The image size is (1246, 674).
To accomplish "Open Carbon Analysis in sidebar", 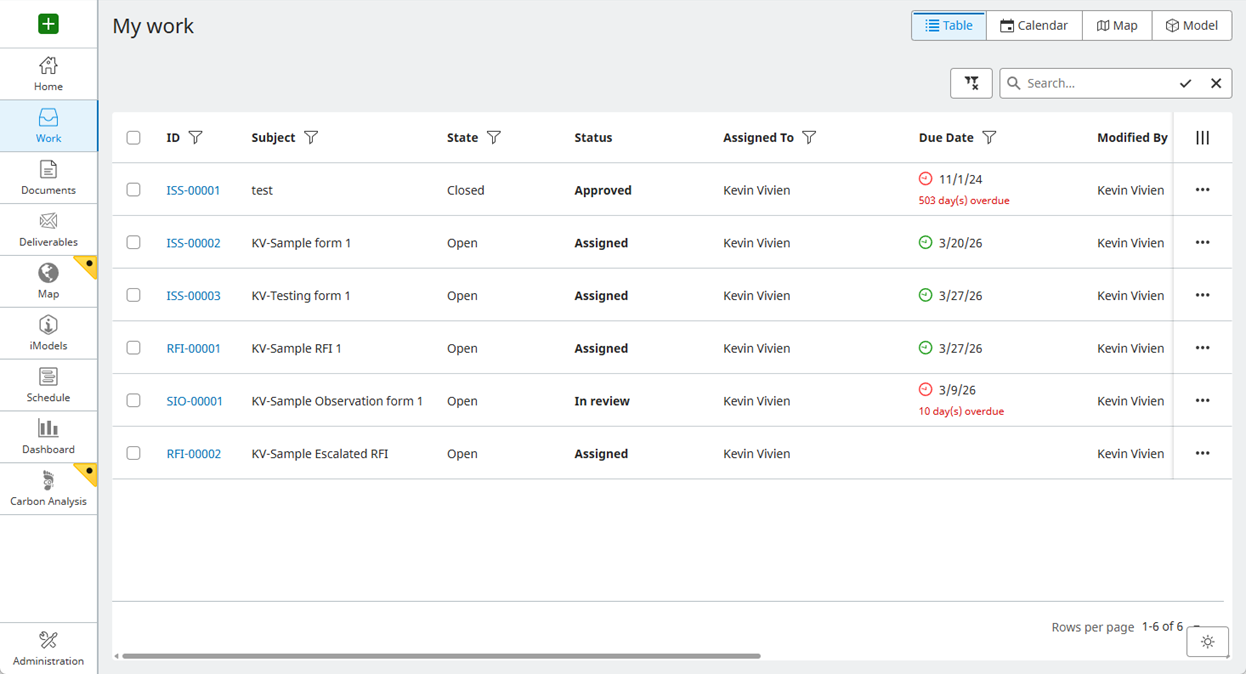I will pyautogui.click(x=48, y=490).
